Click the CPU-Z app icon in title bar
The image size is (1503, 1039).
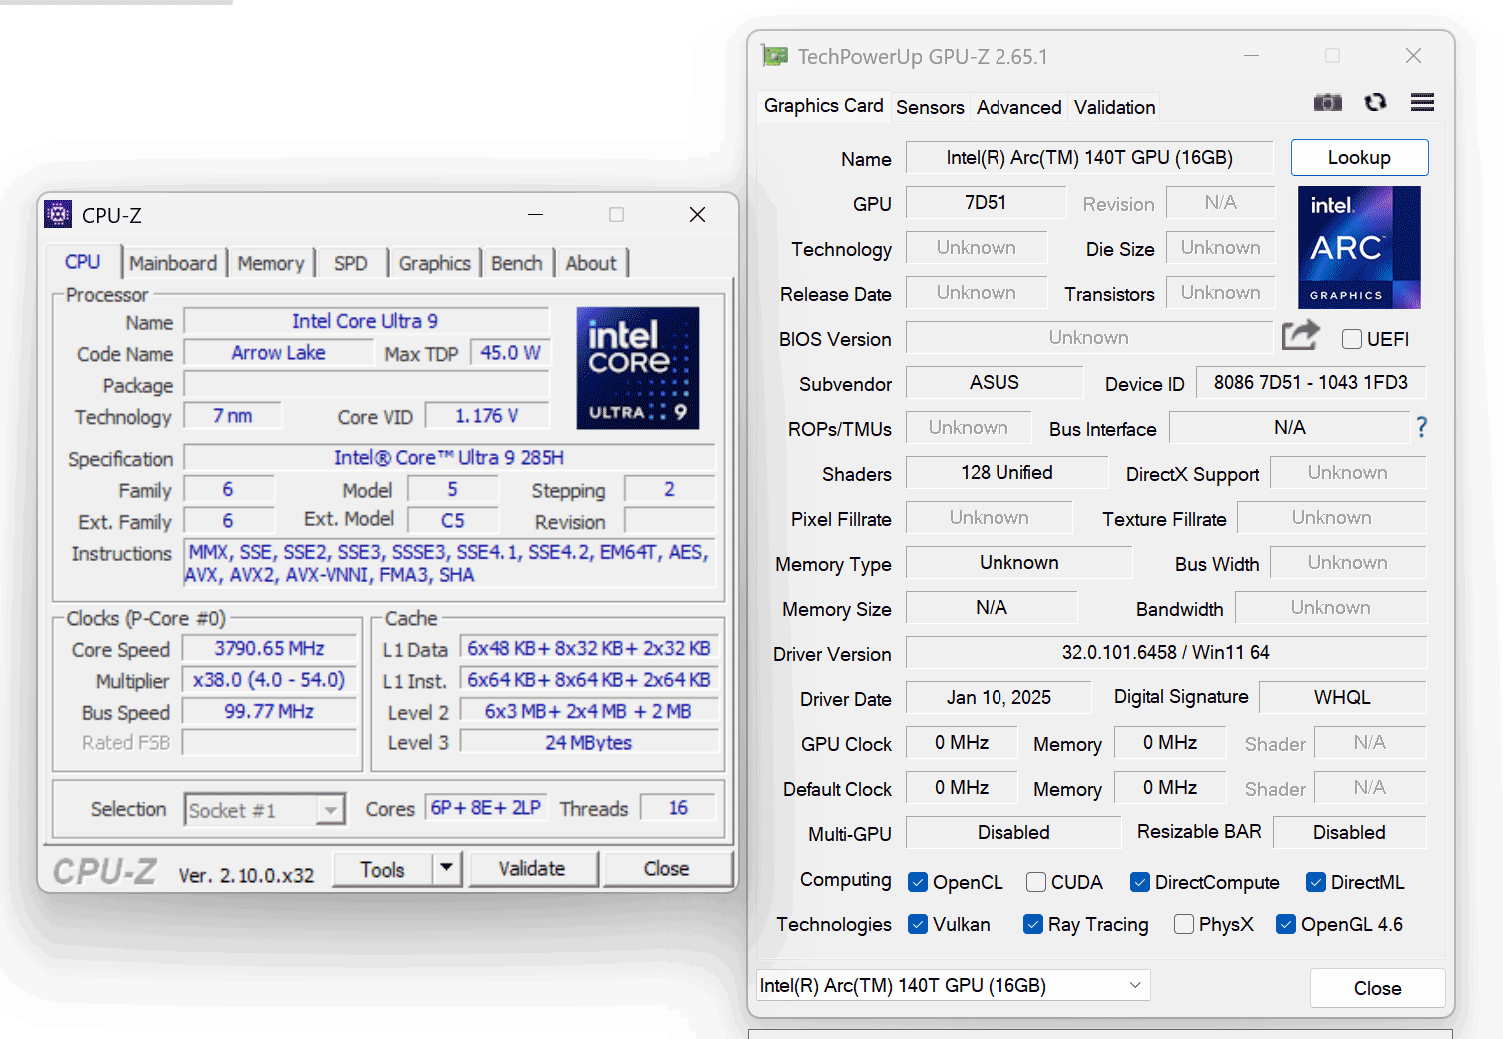pyautogui.click(x=59, y=214)
